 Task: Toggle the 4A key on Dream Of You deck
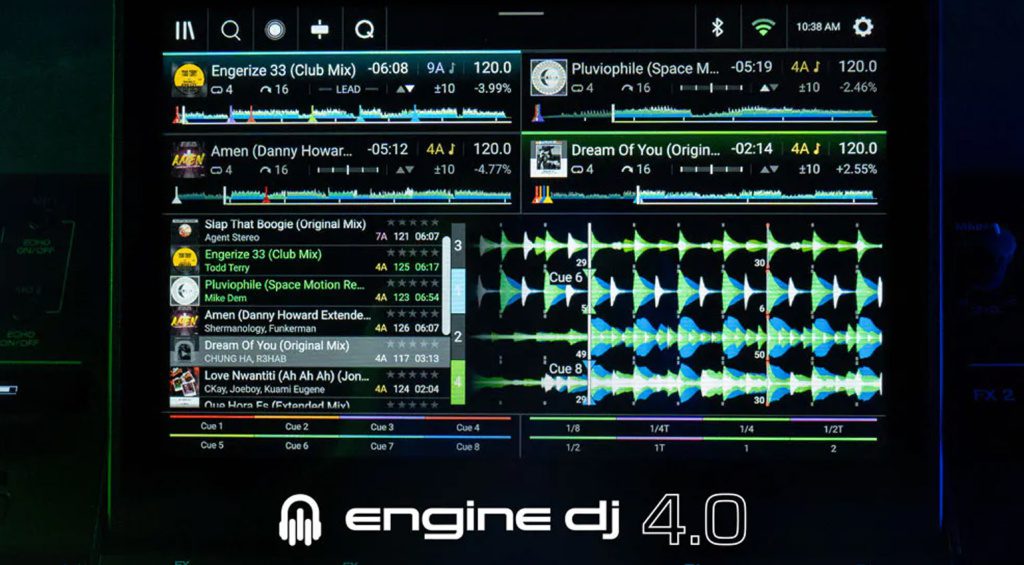point(805,149)
